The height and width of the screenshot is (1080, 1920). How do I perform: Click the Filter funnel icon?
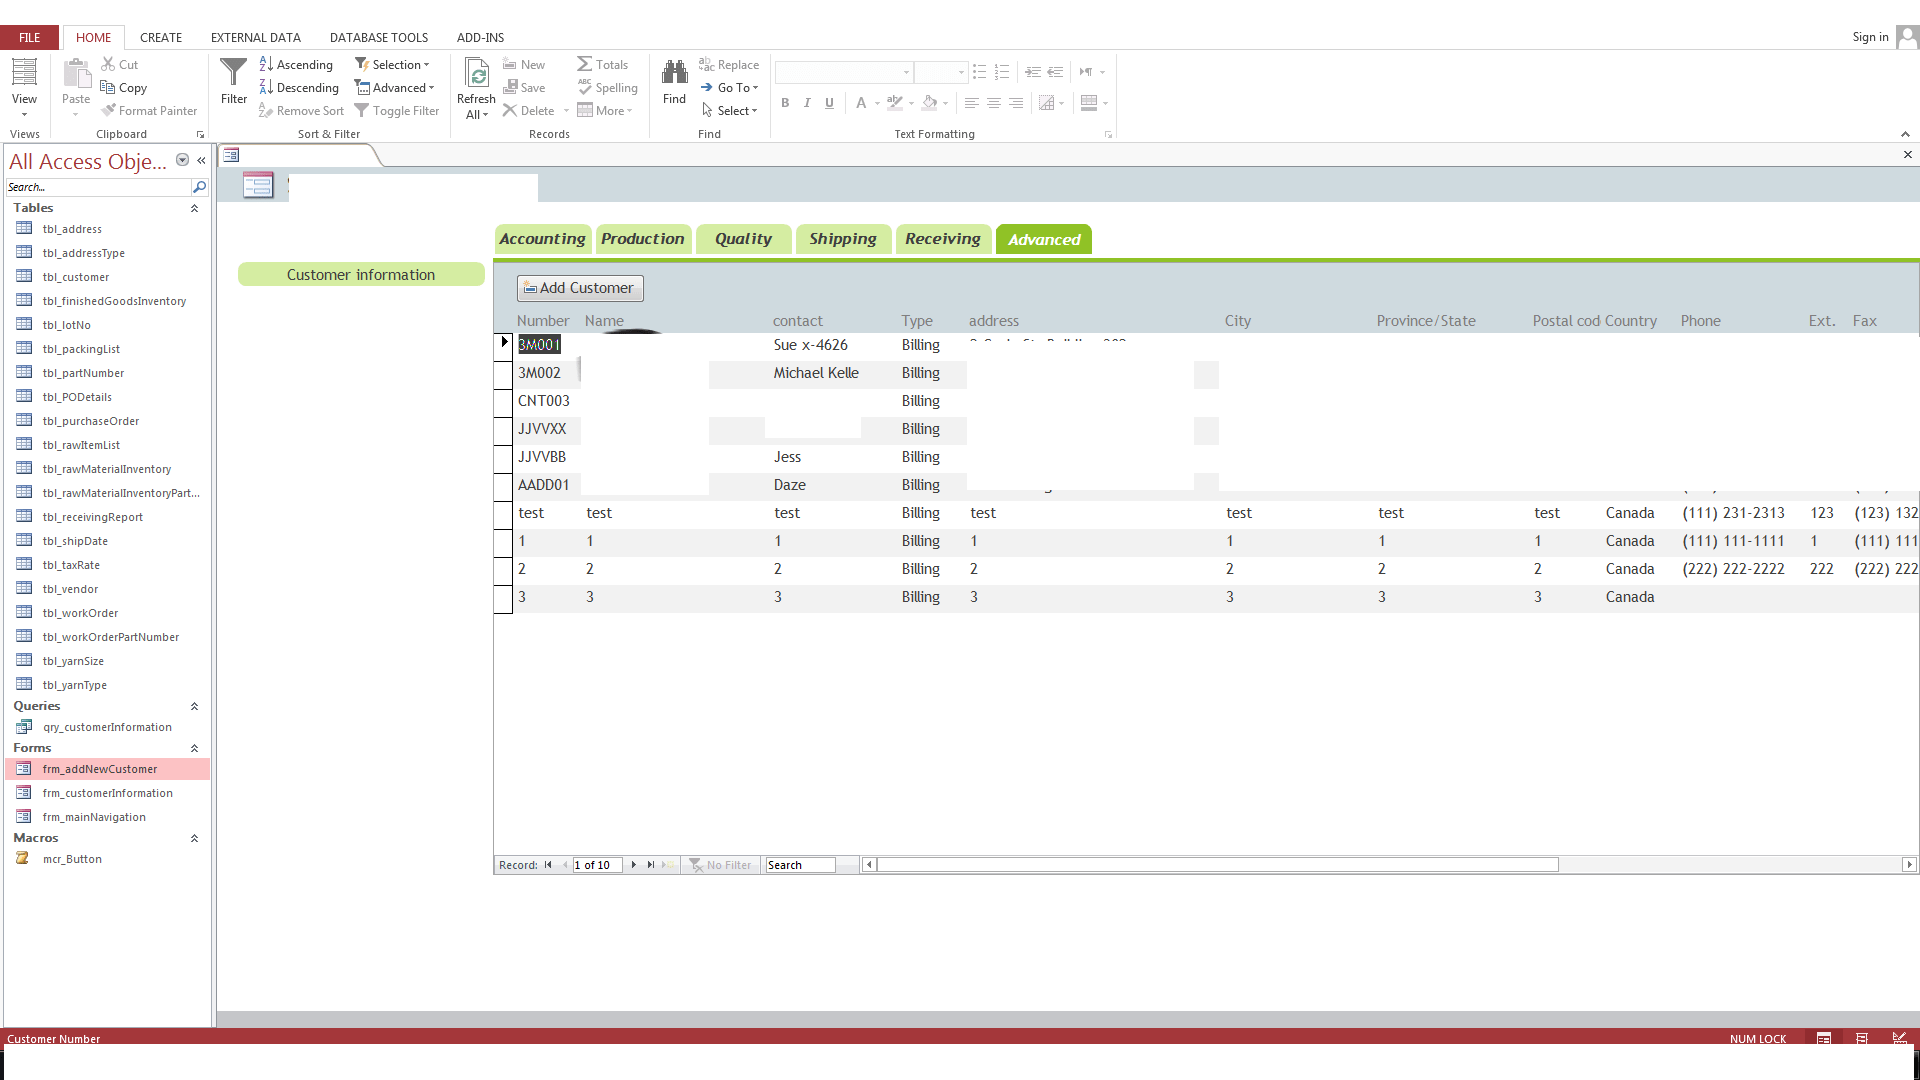point(233,73)
